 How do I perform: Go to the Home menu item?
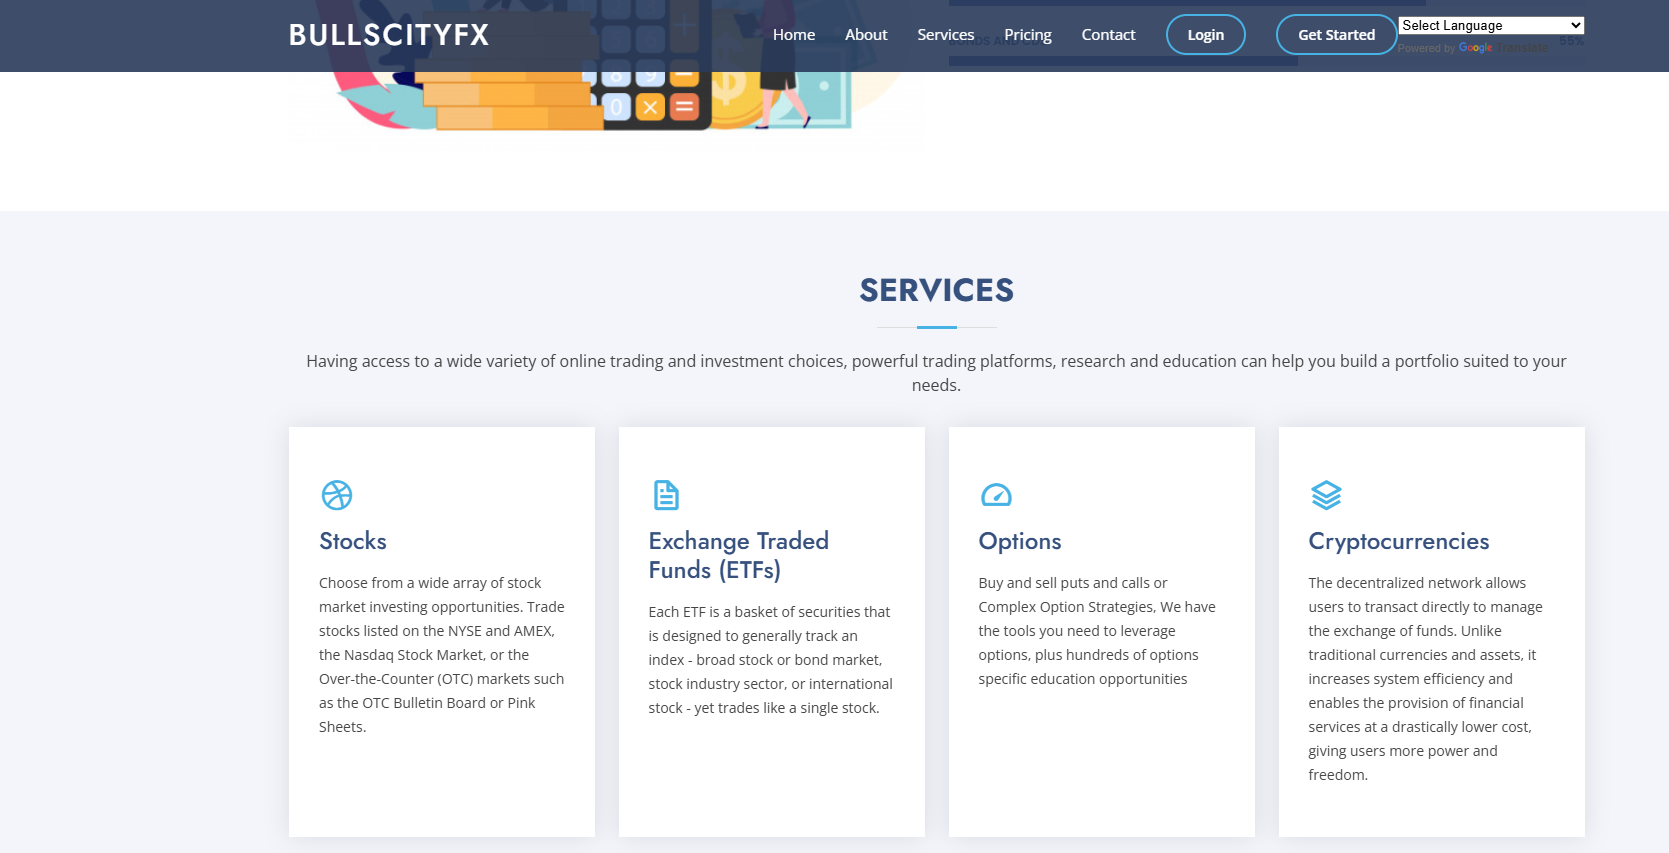[793, 35]
